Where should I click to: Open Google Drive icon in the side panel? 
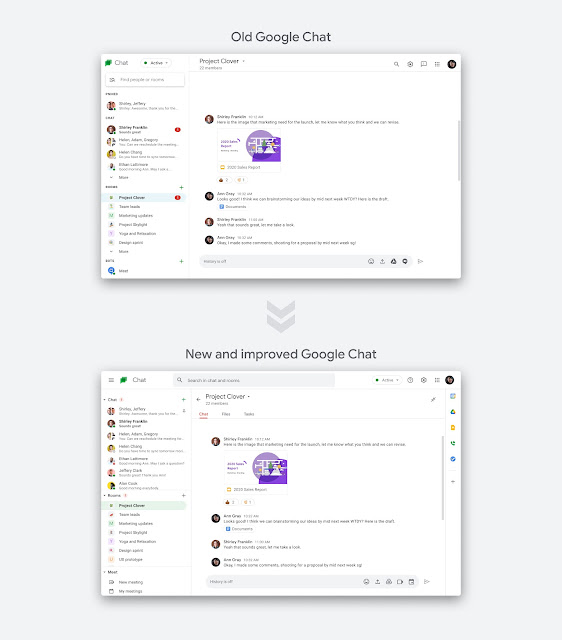tap(453, 412)
